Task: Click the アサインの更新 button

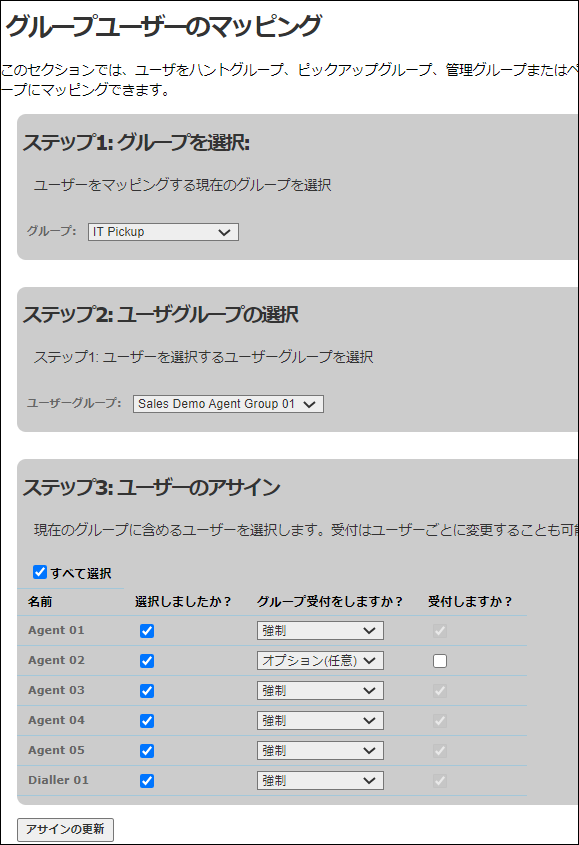Action: (x=65, y=829)
